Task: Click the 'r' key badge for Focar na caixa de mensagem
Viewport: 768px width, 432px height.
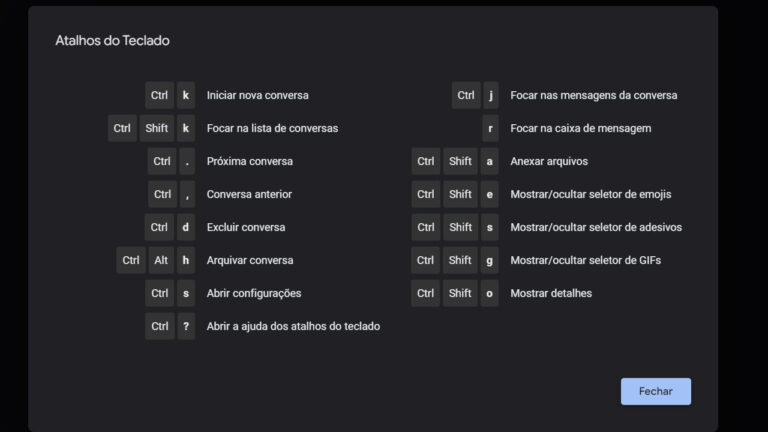Action: [x=490, y=128]
